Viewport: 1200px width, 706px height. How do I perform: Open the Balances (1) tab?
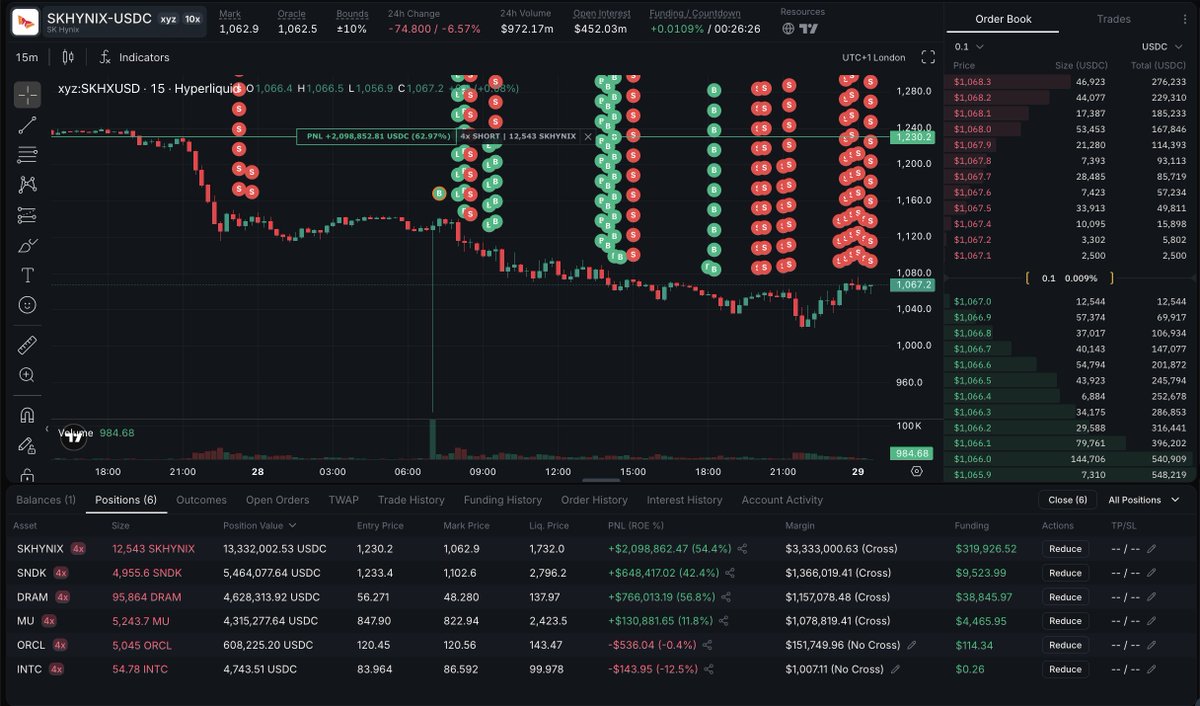coord(46,500)
